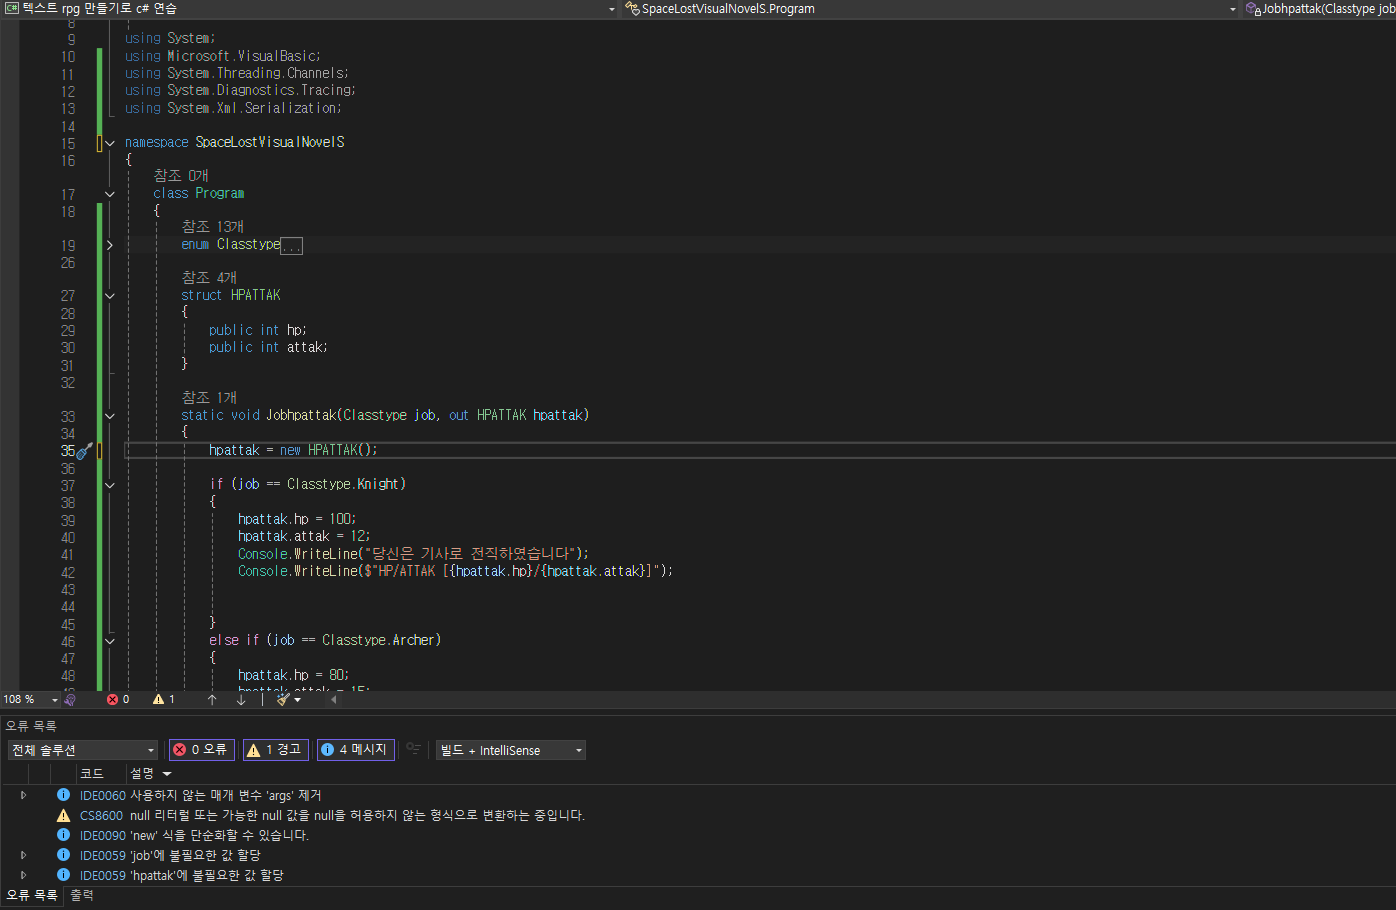This screenshot has width=1396, height=910.
Task: Click the '참조 4개' CodeLens above struct HPATTAK
Action: [209, 277]
